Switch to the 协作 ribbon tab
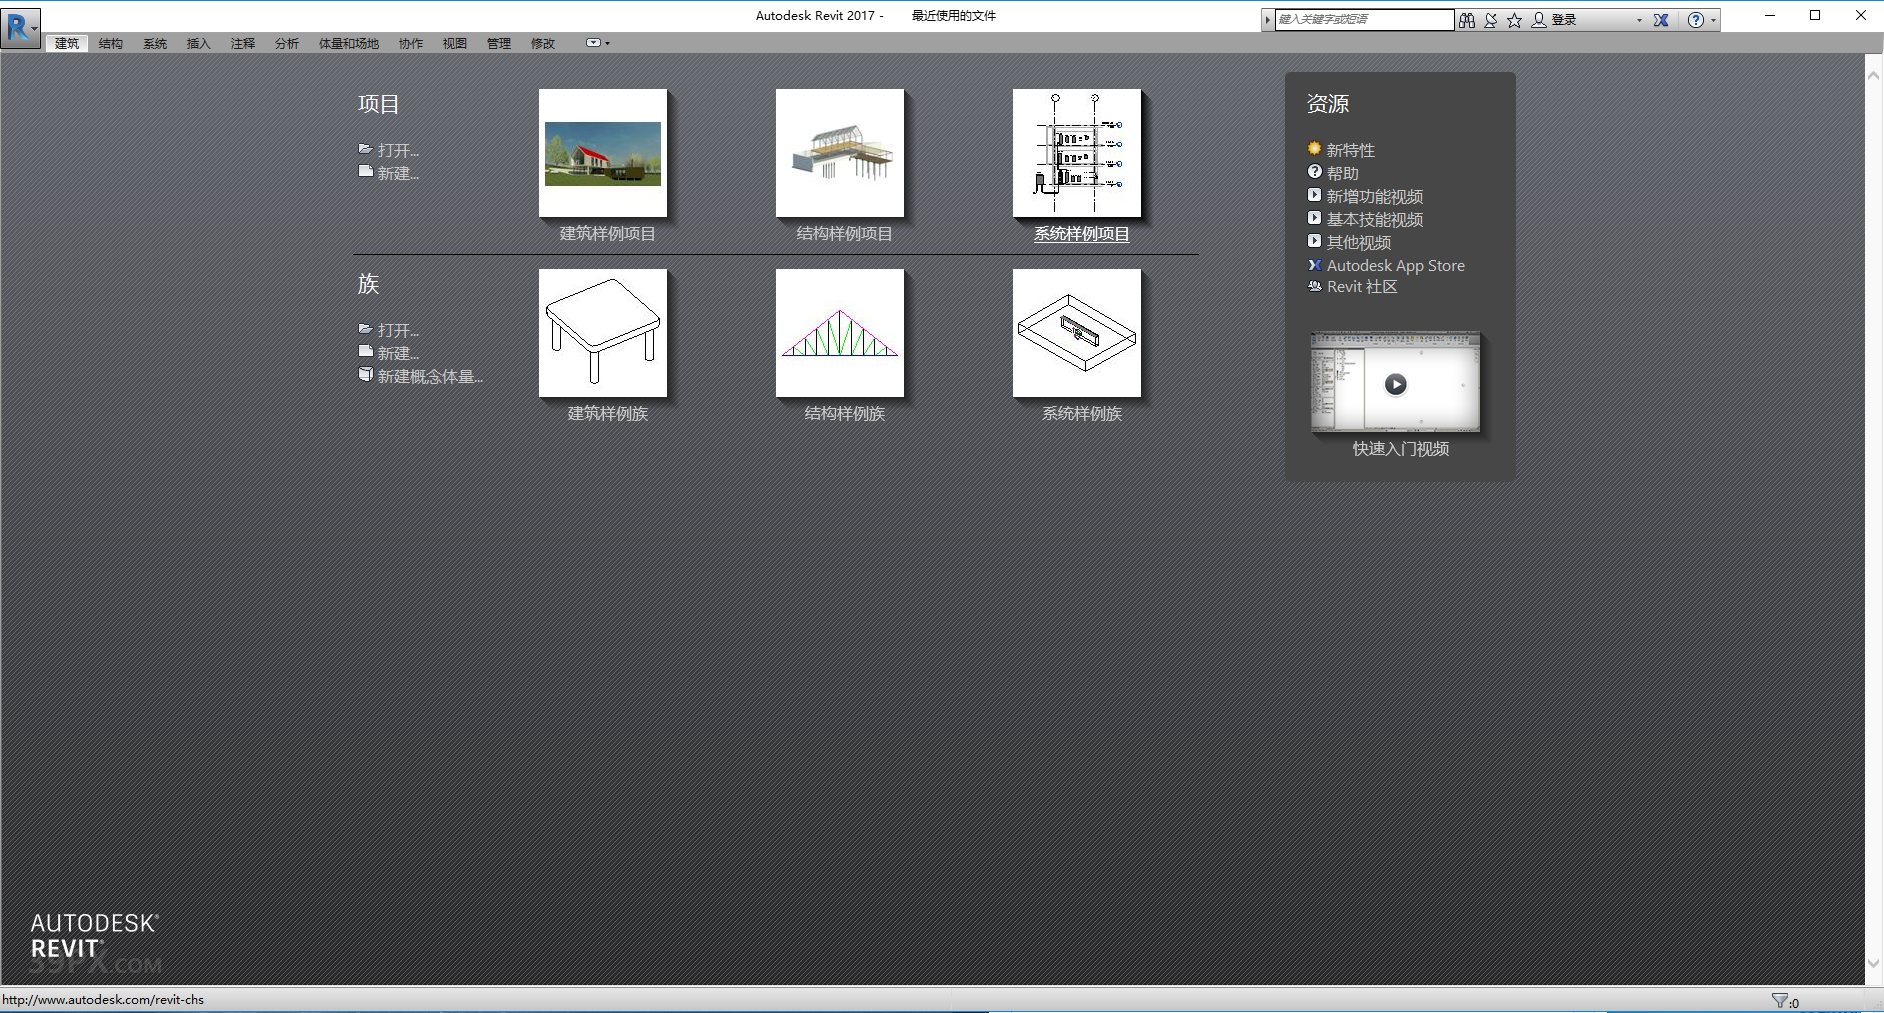The height and width of the screenshot is (1013, 1884). [411, 44]
